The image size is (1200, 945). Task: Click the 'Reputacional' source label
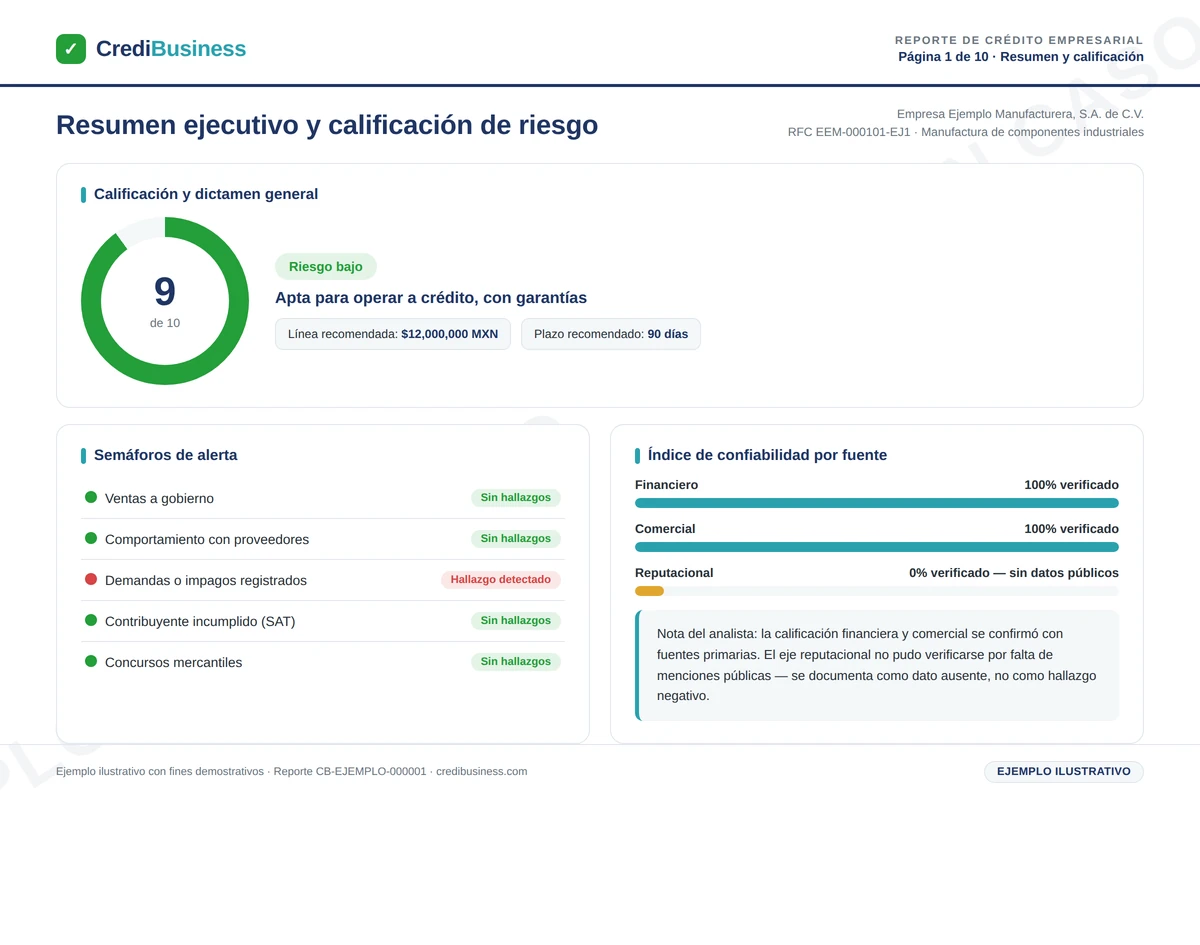tap(674, 573)
